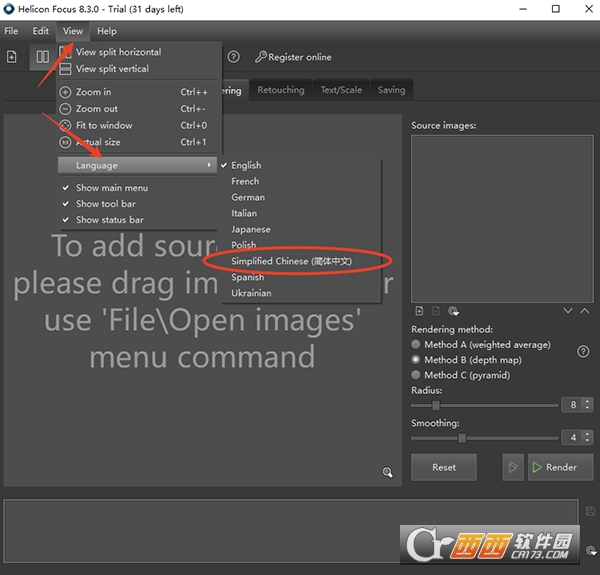Click the Reset button
Viewport: 600px width, 575px height.
coord(444,467)
